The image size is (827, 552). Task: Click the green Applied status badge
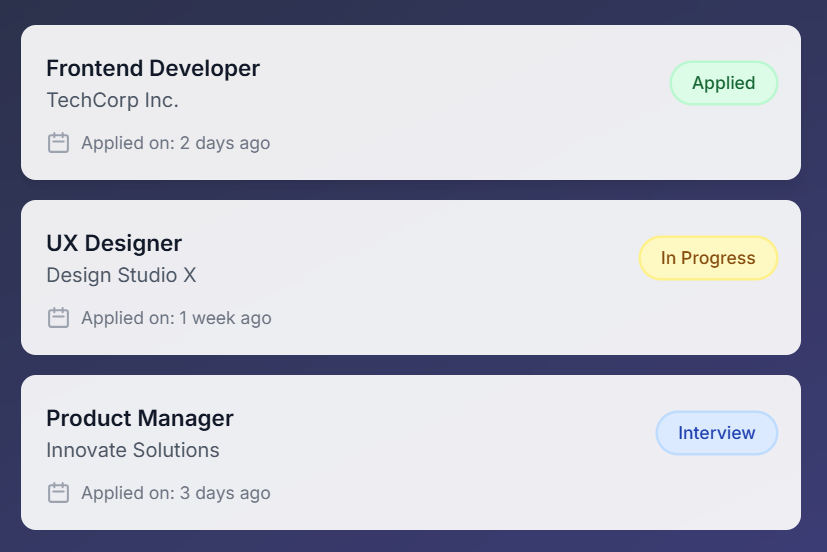tap(723, 83)
